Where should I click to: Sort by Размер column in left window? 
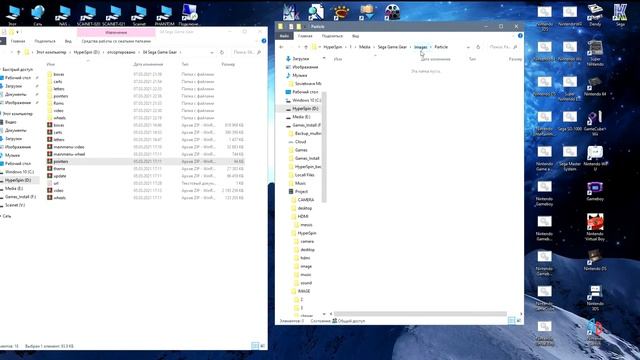click(228, 64)
